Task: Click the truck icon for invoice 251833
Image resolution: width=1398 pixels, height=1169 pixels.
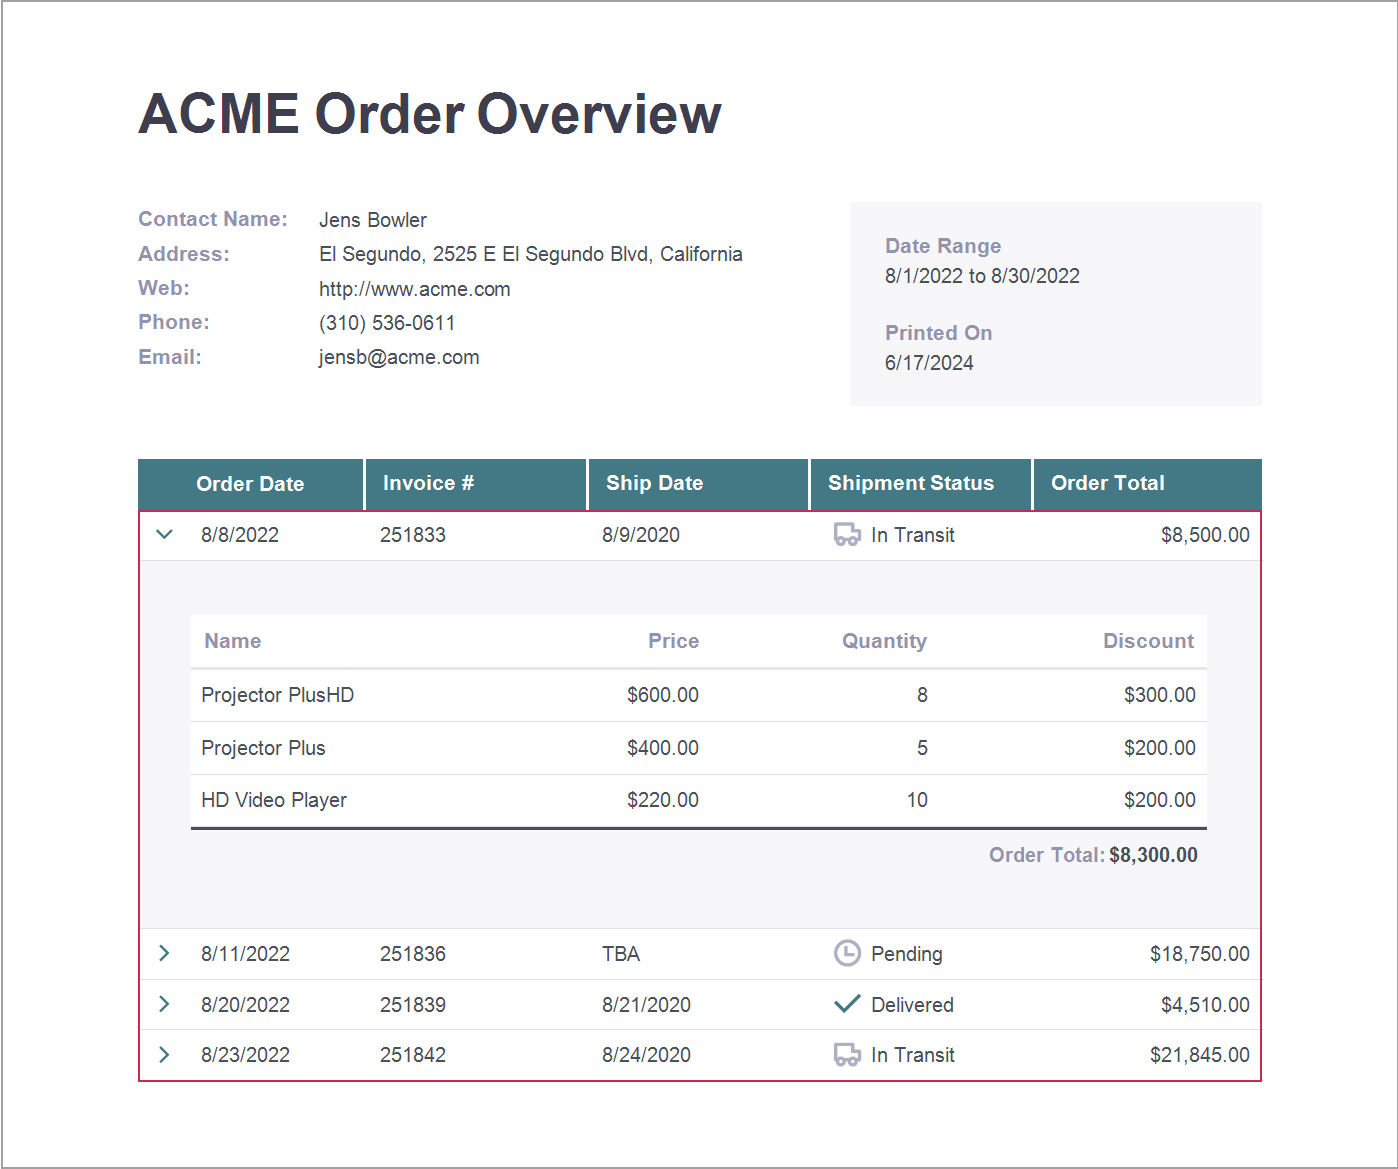Action: click(x=847, y=535)
